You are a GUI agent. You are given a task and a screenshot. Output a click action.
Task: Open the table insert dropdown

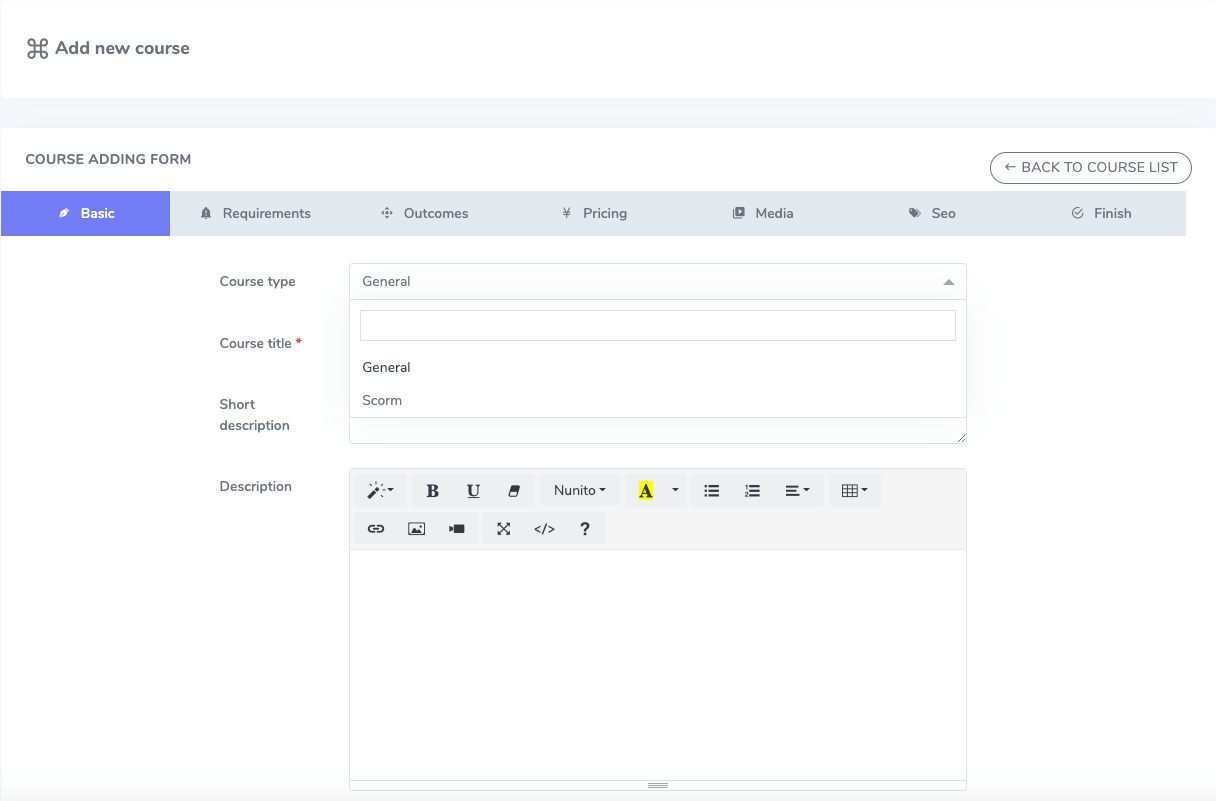click(x=854, y=491)
